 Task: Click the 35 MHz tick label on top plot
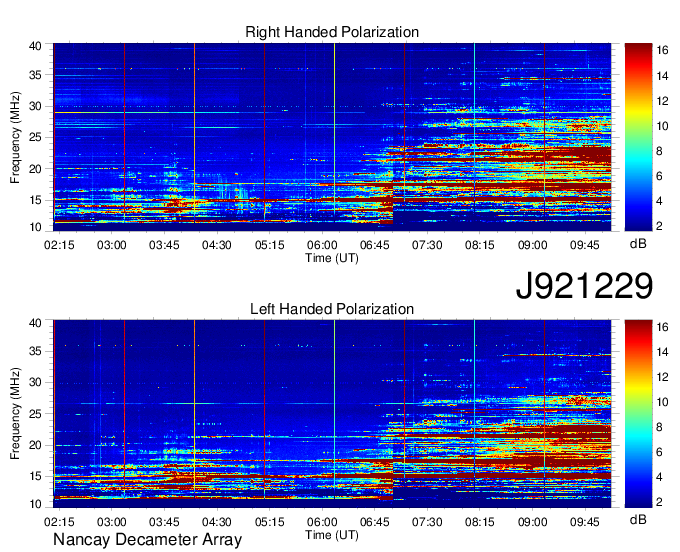coord(35,75)
